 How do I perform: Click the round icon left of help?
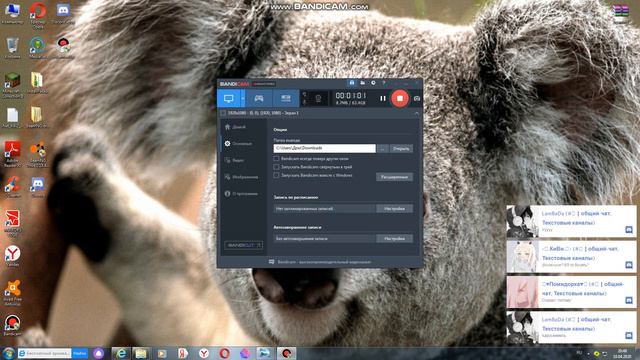(x=373, y=83)
